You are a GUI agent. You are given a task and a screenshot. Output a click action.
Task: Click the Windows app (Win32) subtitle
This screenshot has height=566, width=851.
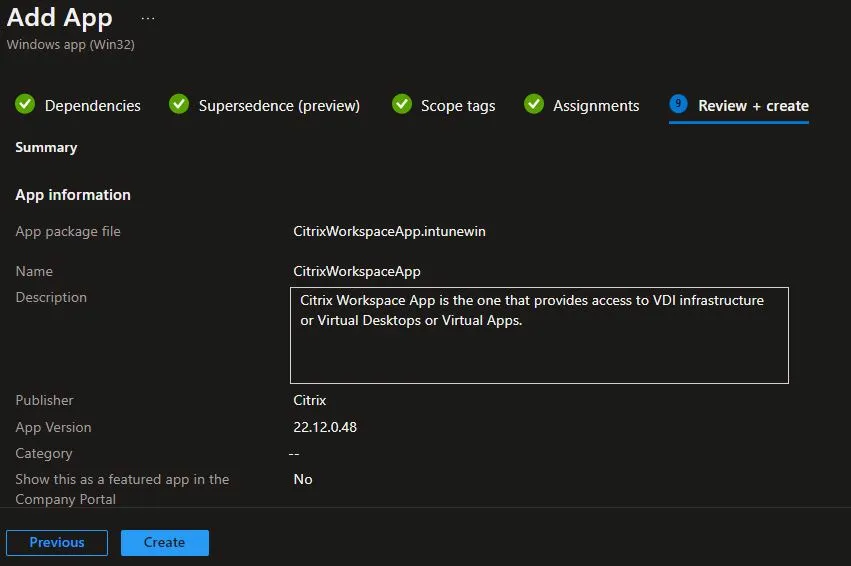point(71,44)
